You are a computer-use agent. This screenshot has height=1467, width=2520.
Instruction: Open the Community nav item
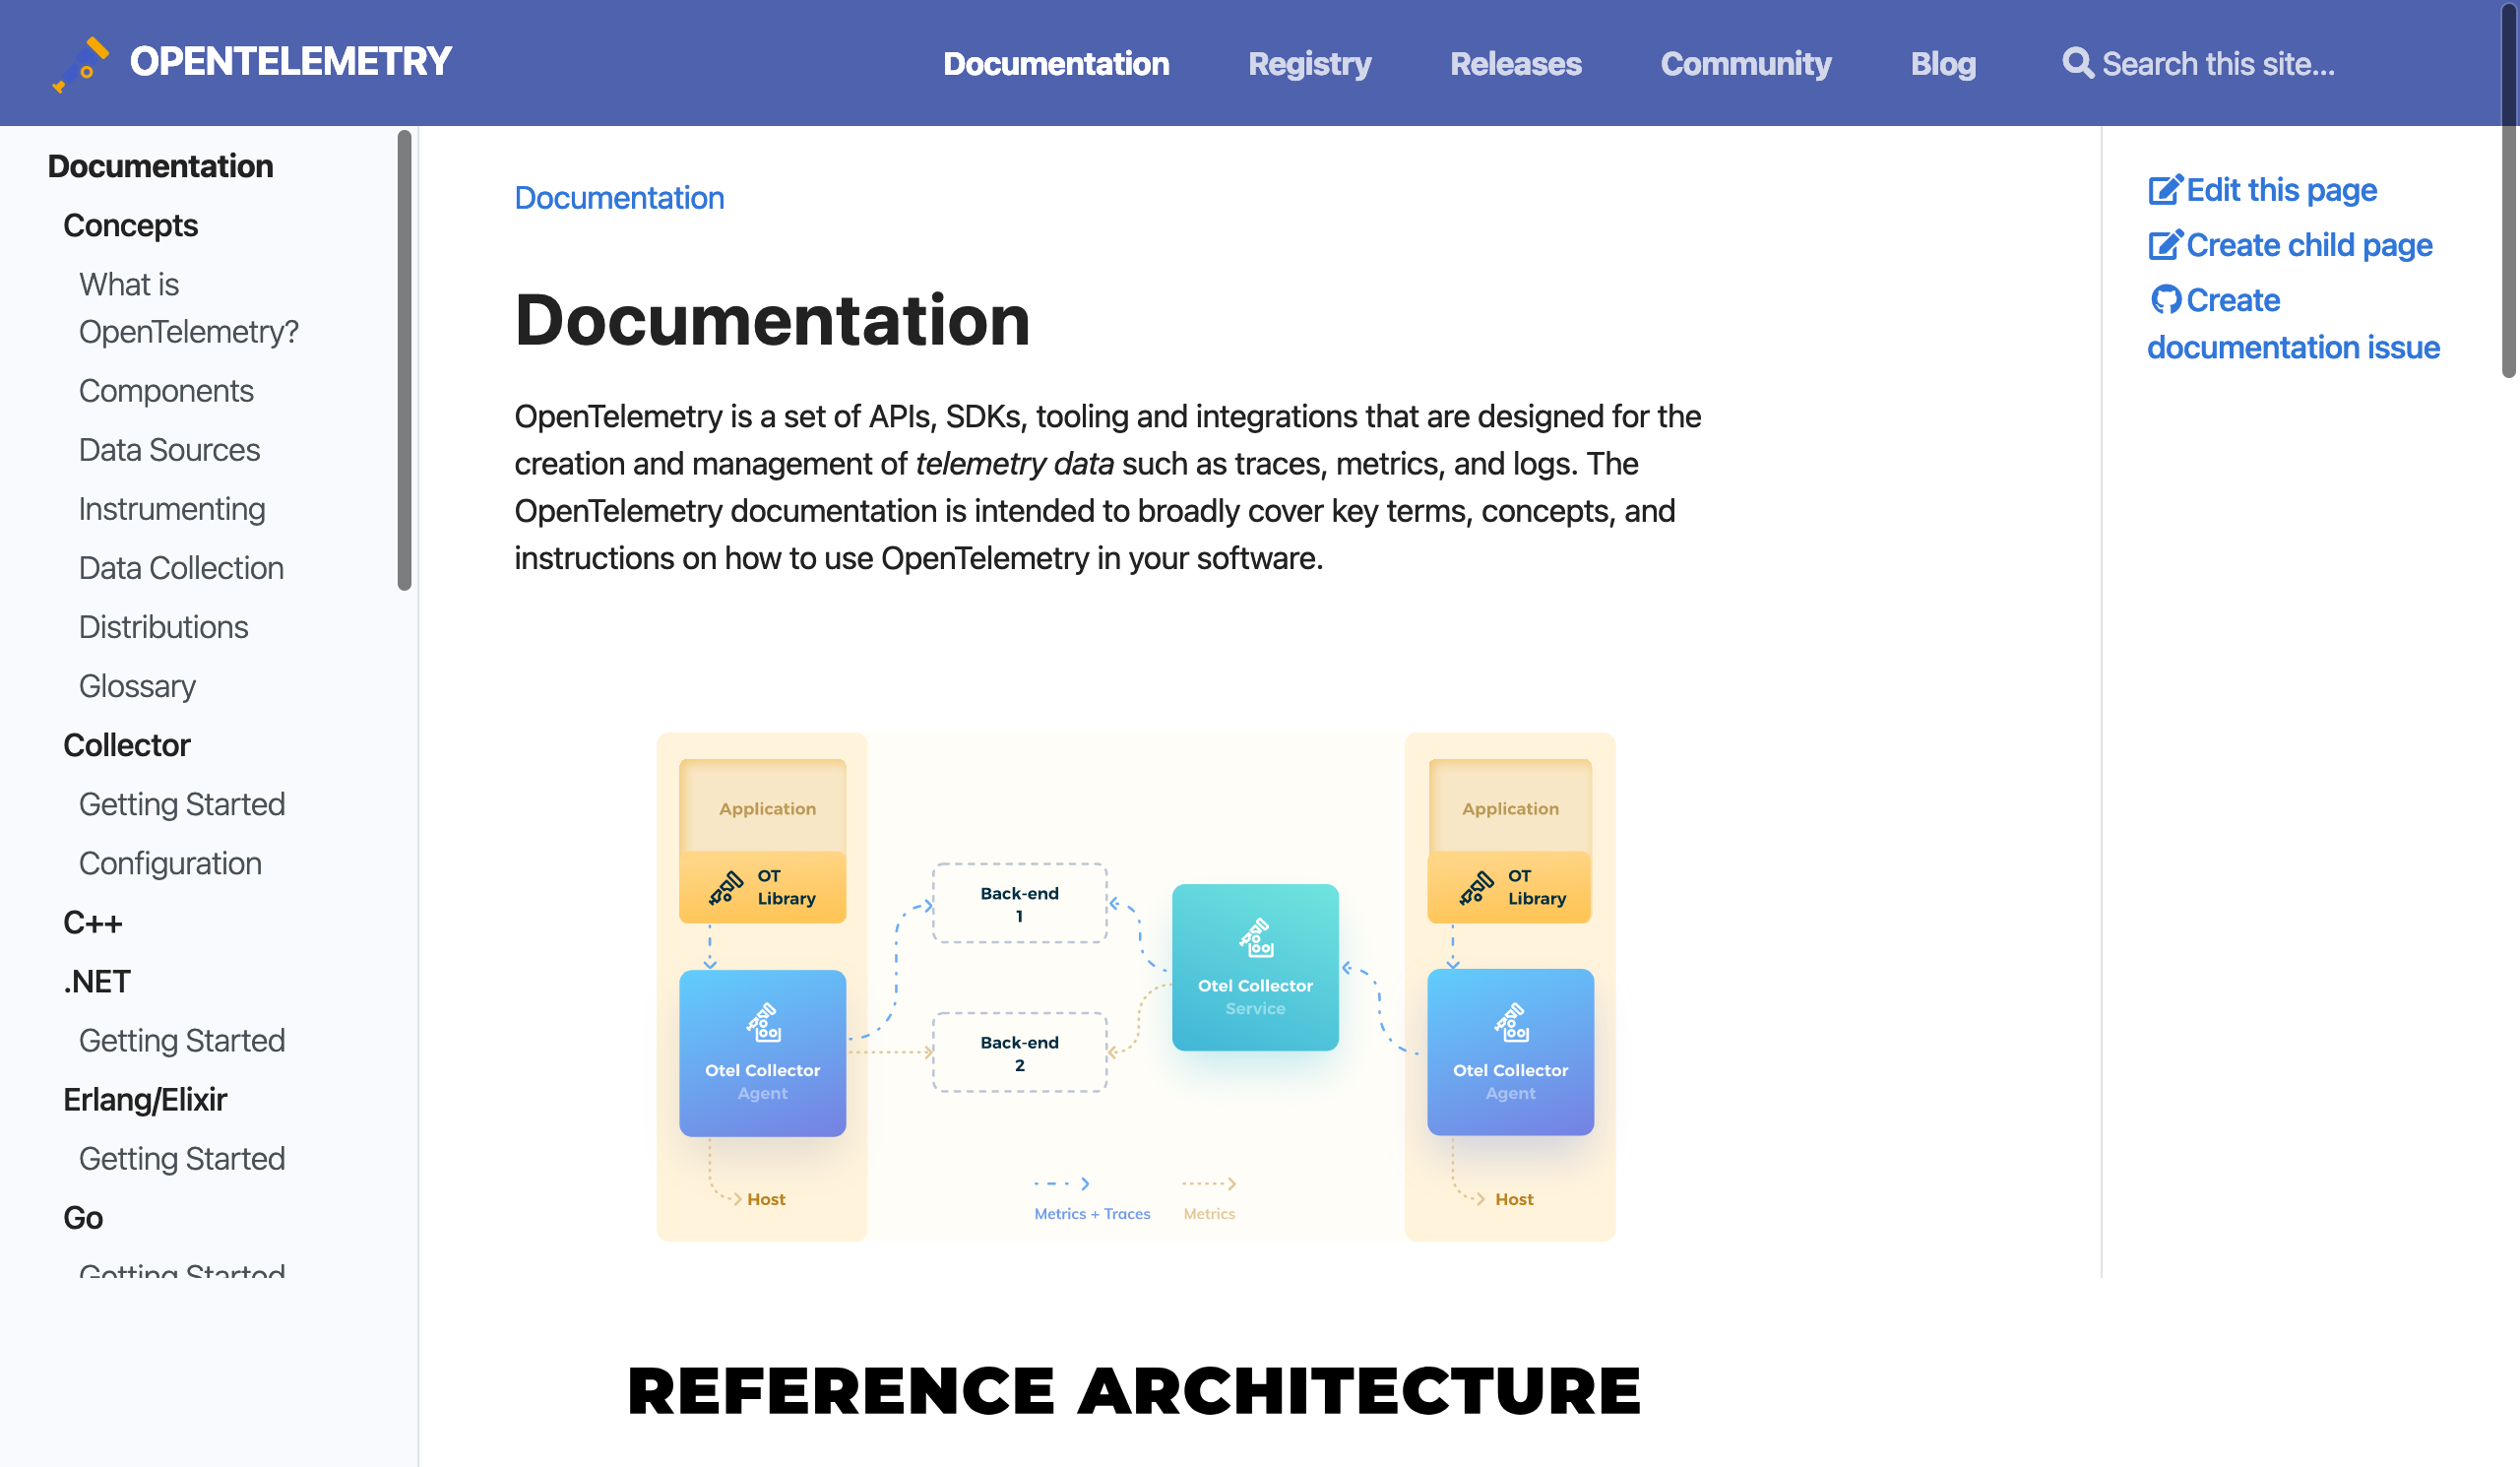point(1745,63)
